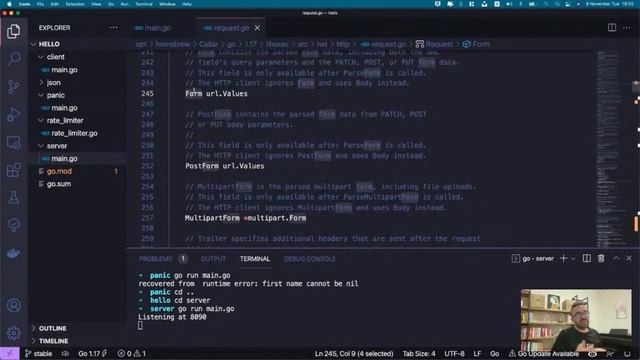Open the Remote Explorer view

tap(13, 142)
